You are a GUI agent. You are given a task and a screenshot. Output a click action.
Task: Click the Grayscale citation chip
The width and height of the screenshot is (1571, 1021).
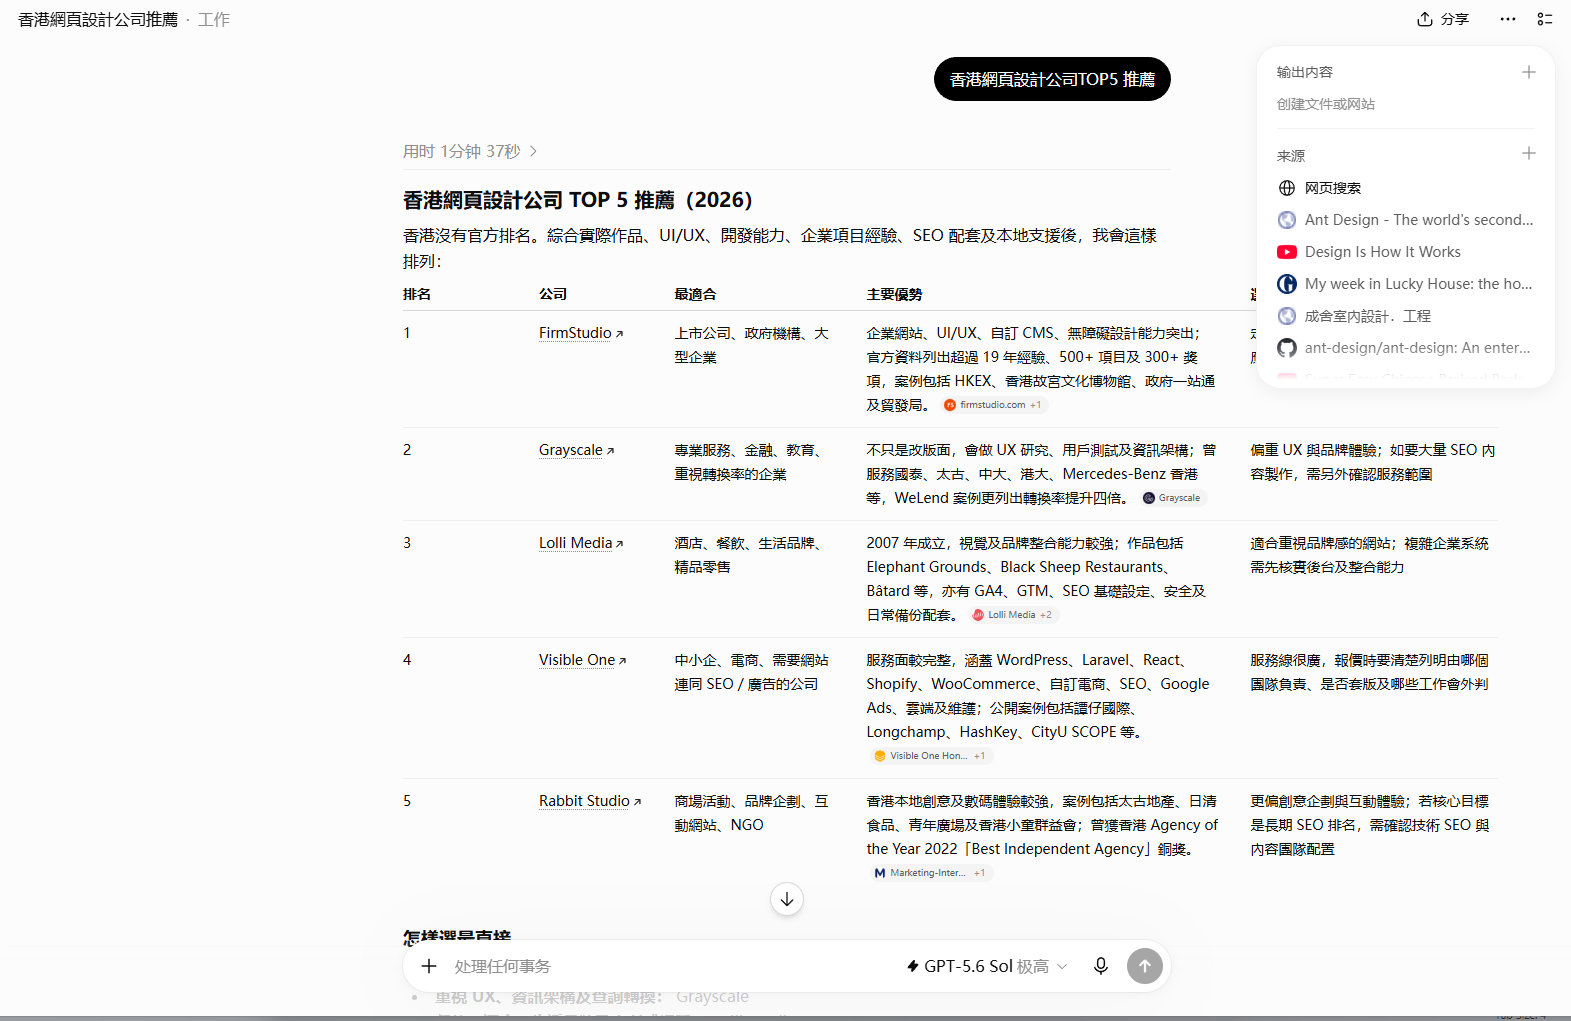coord(1172,498)
